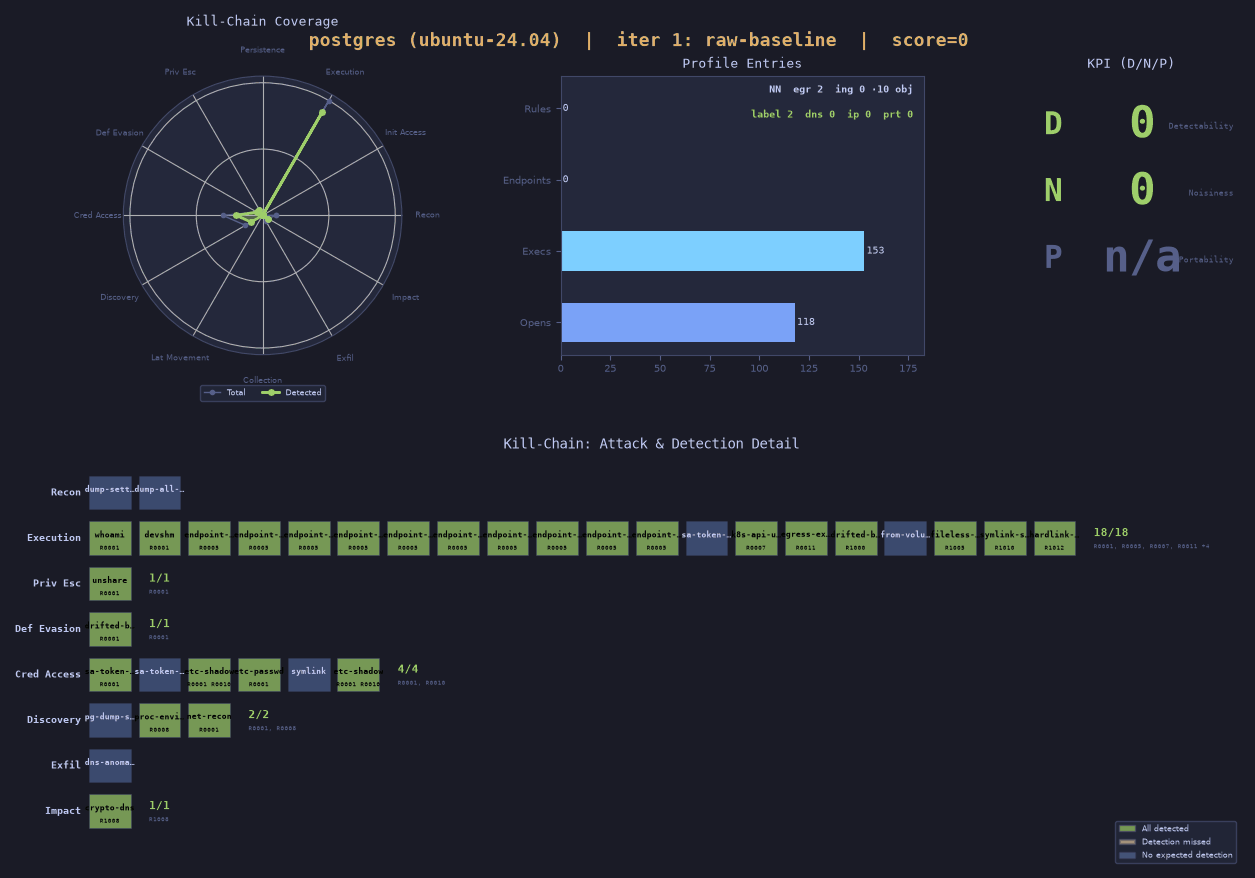The width and height of the screenshot is (1255, 878).
Task: Click the Impact row label in detail
Action: (x=63, y=811)
